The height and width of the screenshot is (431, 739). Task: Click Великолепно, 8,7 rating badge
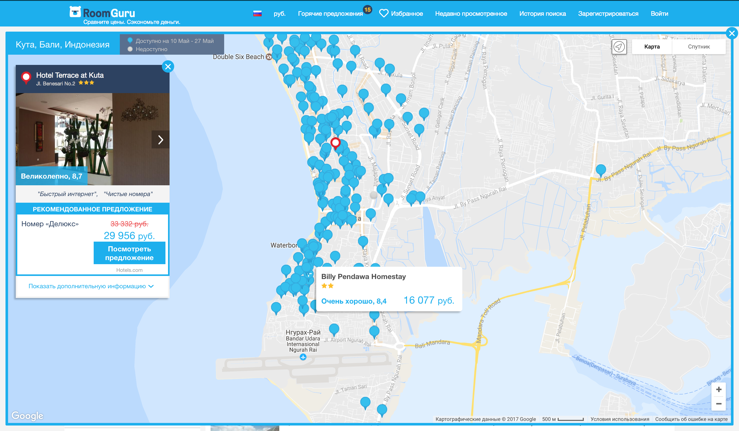click(x=51, y=176)
